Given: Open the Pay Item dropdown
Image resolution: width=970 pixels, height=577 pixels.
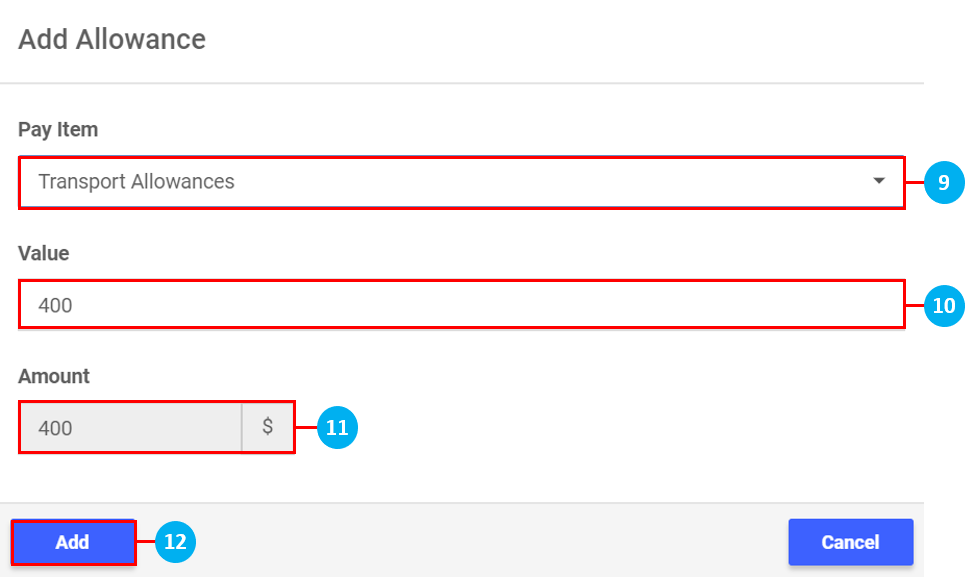Looking at the screenshot, I should tap(460, 182).
